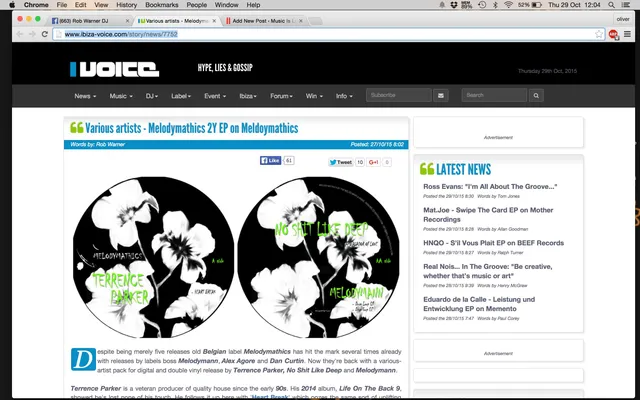Open Real Nois In The Groove story

[488, 271]
